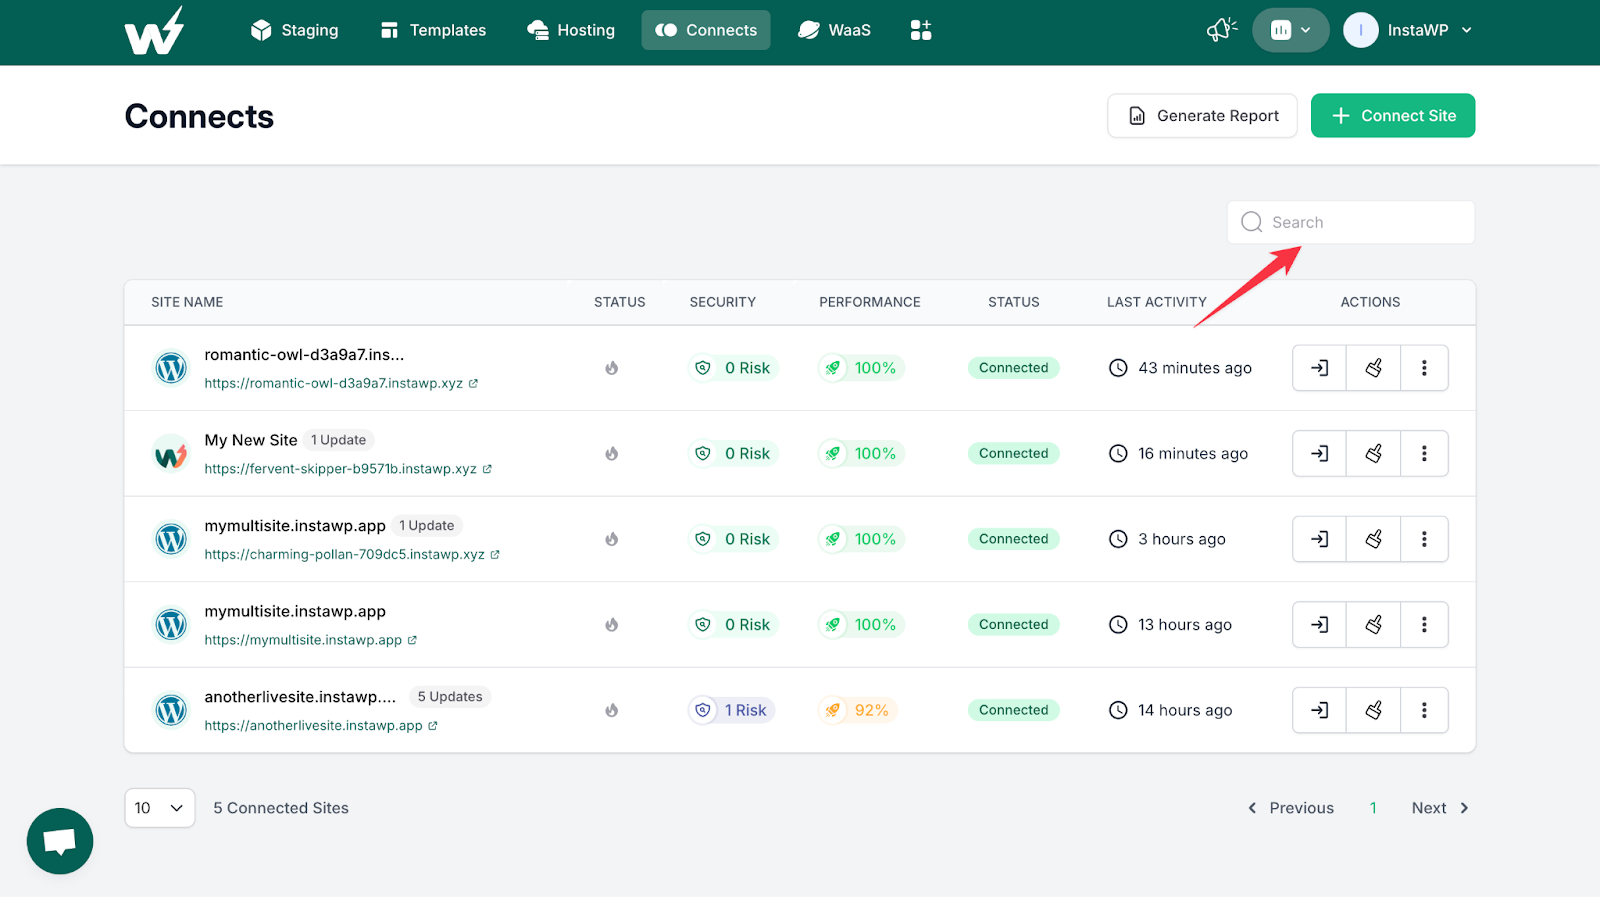Go to Templates in navigation
The width and height of the screenshot is (1600, 897).
pos(434,30)
